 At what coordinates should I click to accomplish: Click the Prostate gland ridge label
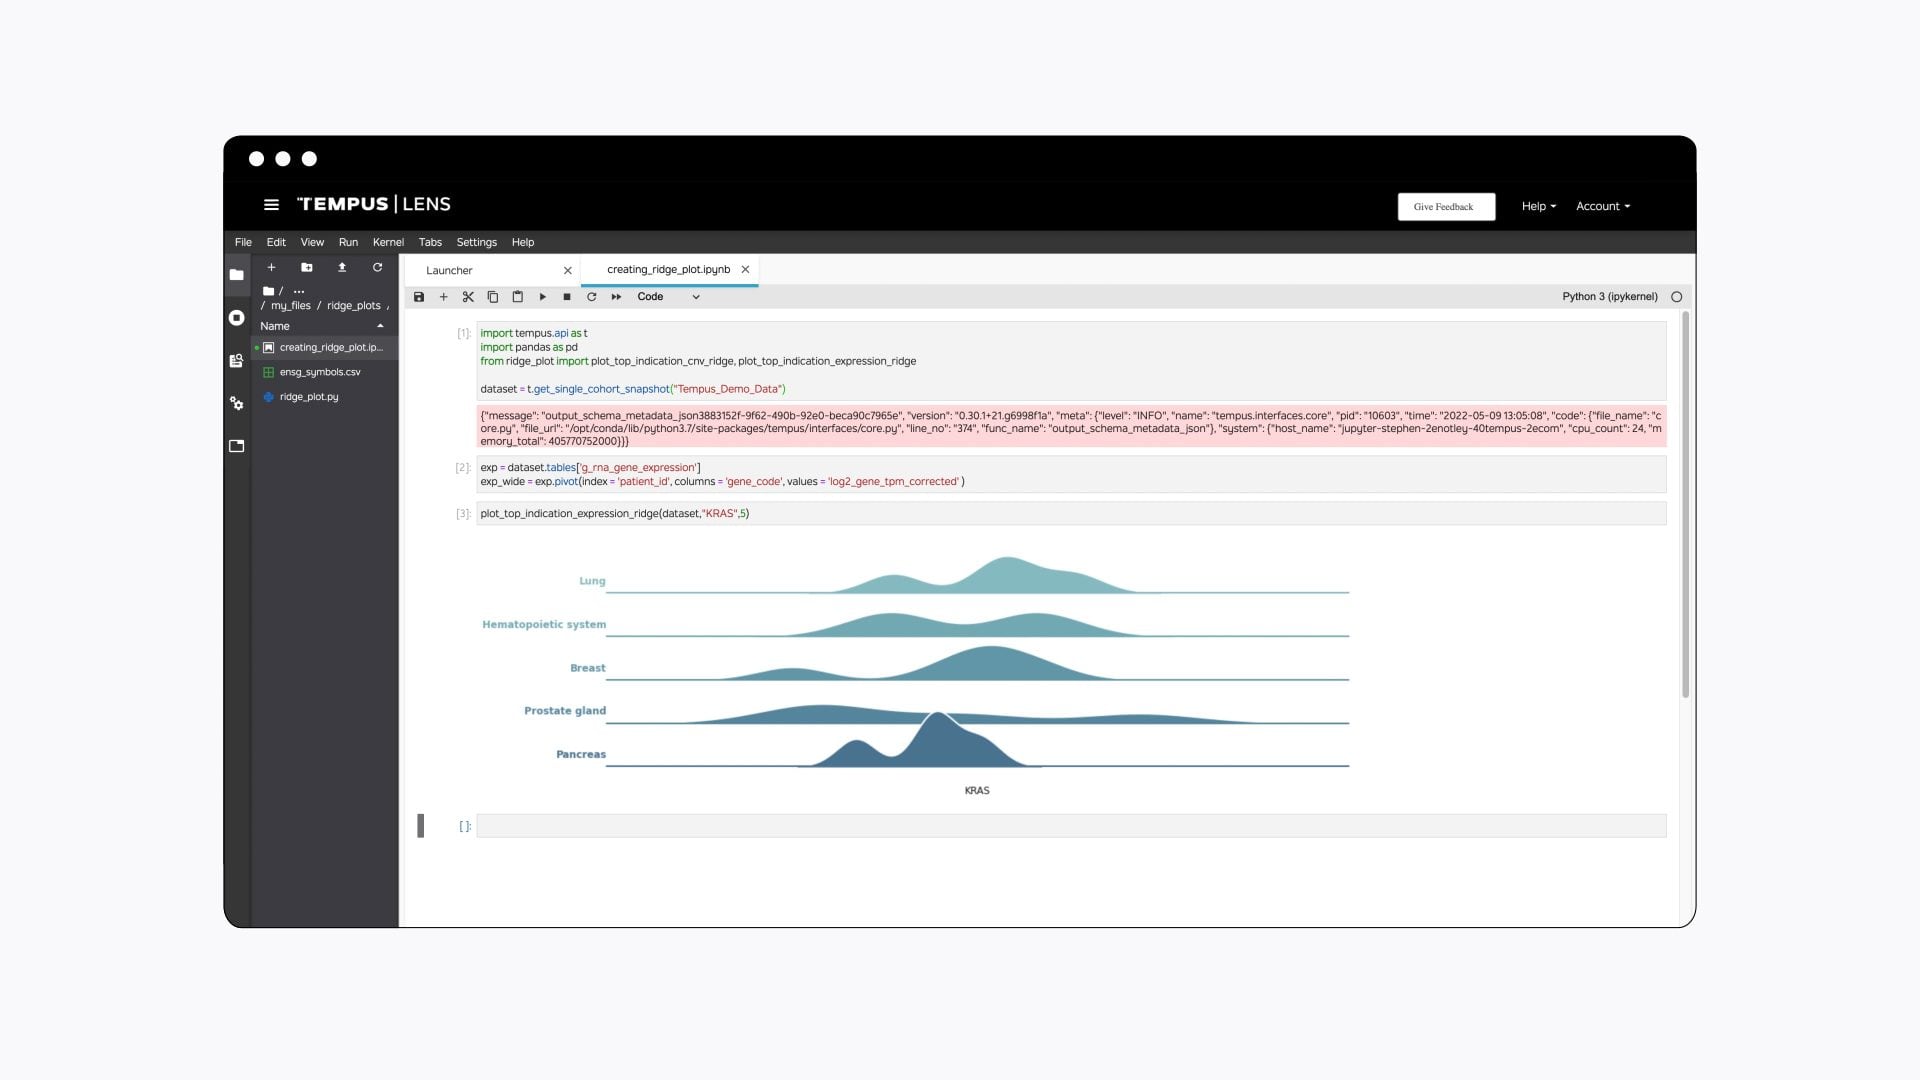[x=565, y=711]
